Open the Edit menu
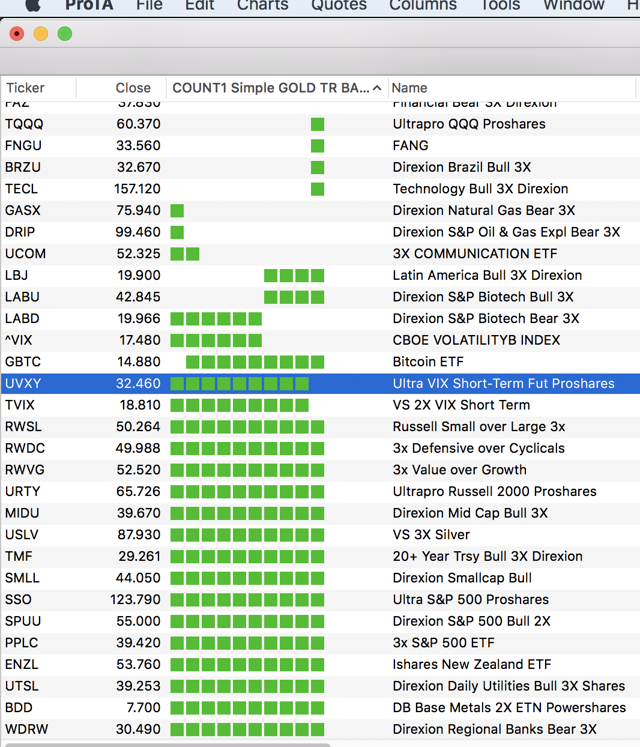Image resolution: width=640 pixels, height=747 pixels. (199, 5)
